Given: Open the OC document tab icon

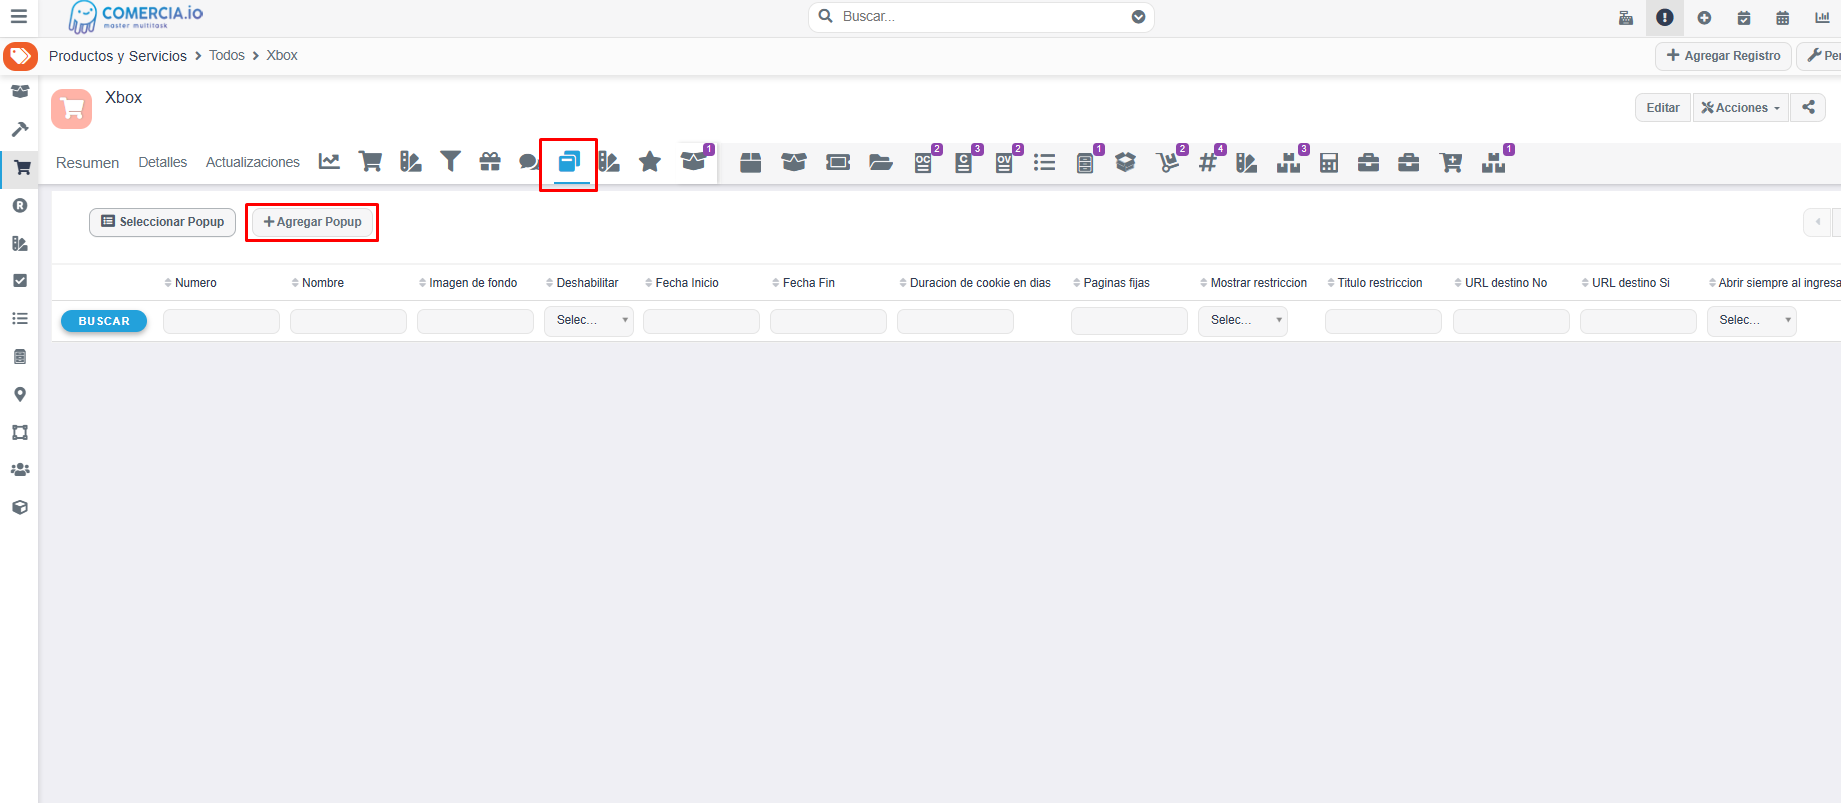Looking at the screenshot, I should click(x=923, y=163).
